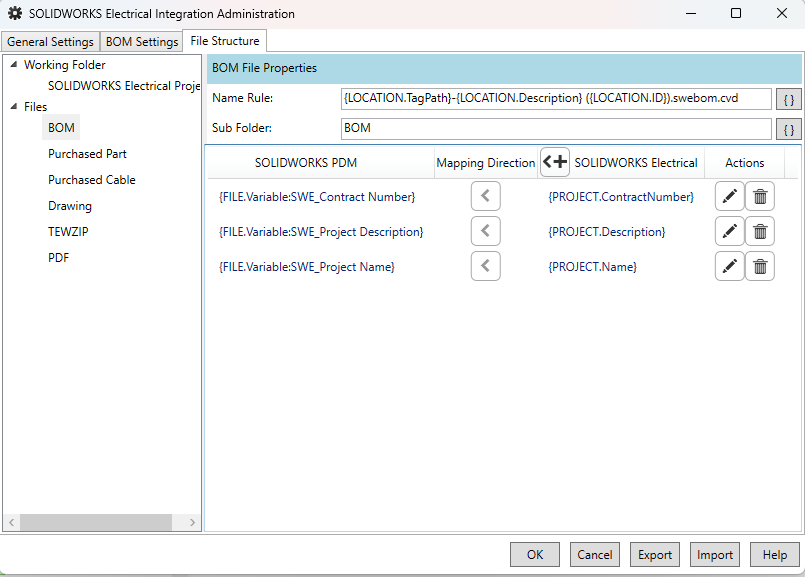Click the Mapping Direction column header
The image size is (805, 577).
[486, 163]
